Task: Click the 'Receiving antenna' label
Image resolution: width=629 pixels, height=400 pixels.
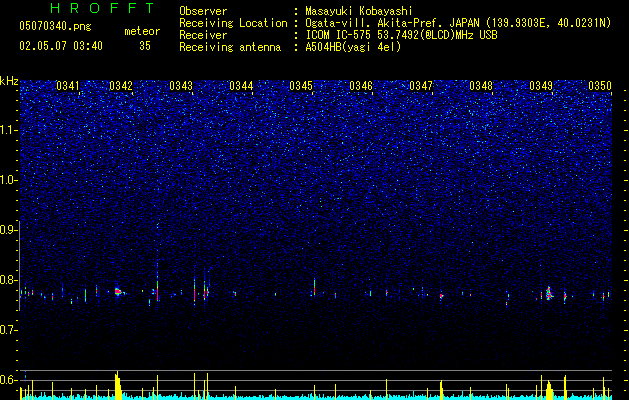Action: pyautogui.click(x=230, y=47)
